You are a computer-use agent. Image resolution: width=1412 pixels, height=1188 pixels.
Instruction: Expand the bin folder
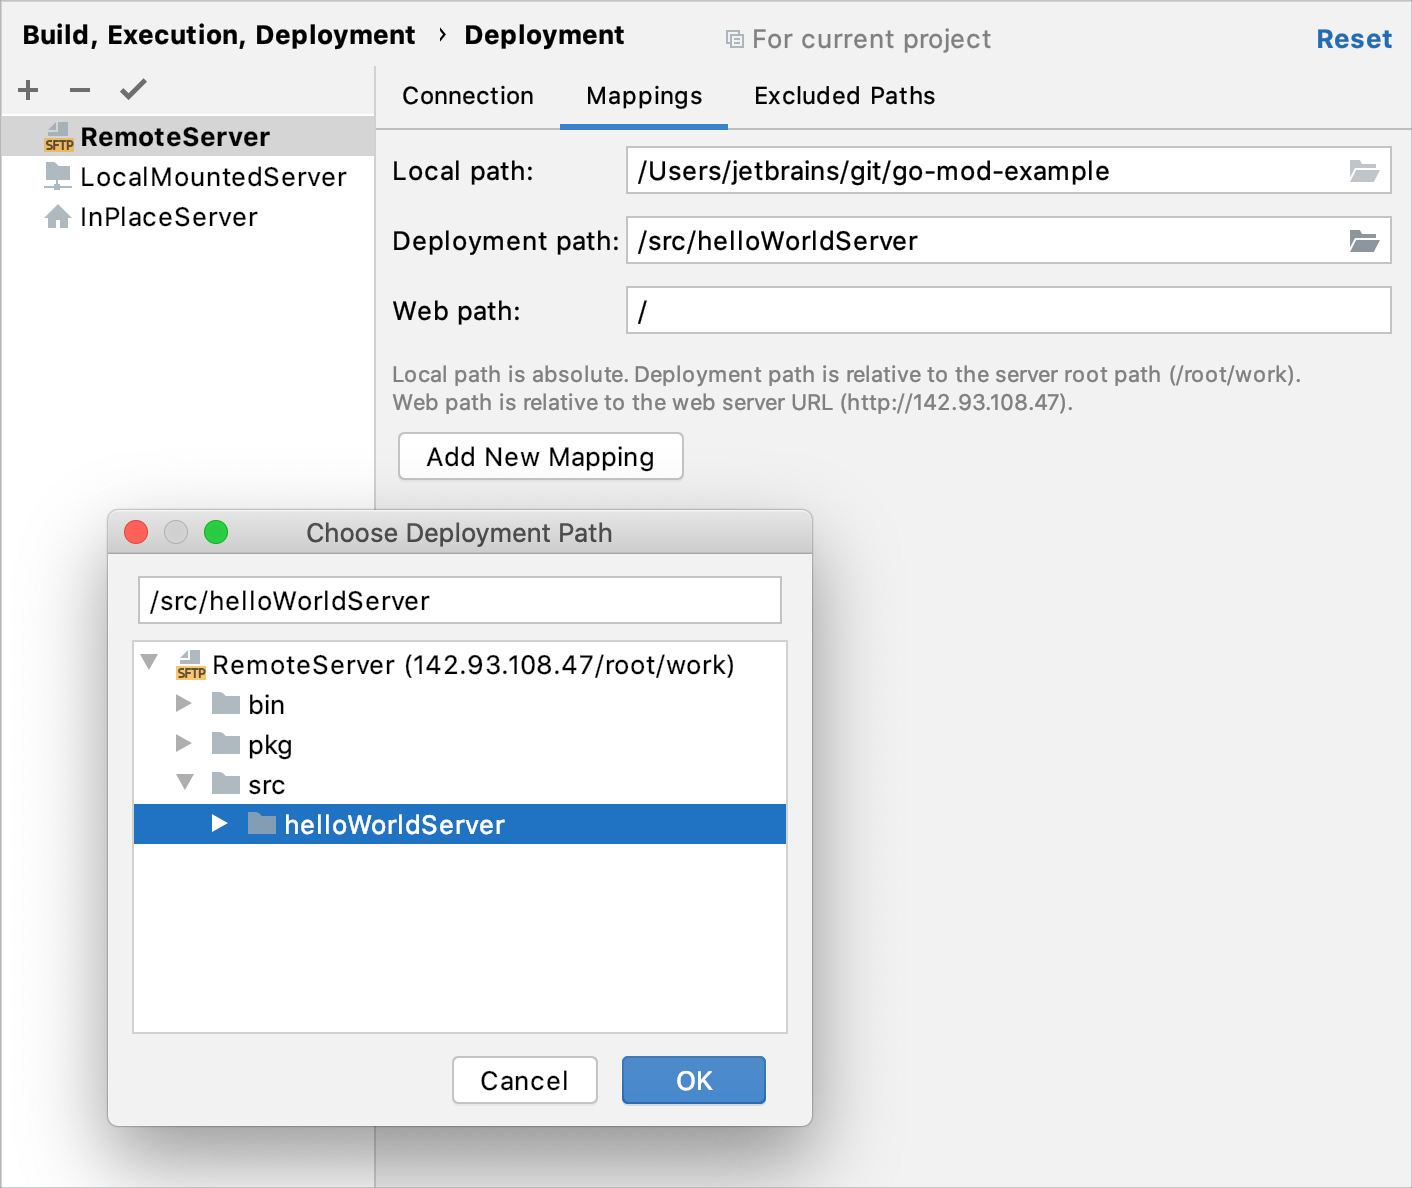pyautogui.click(x=184, y=703)
